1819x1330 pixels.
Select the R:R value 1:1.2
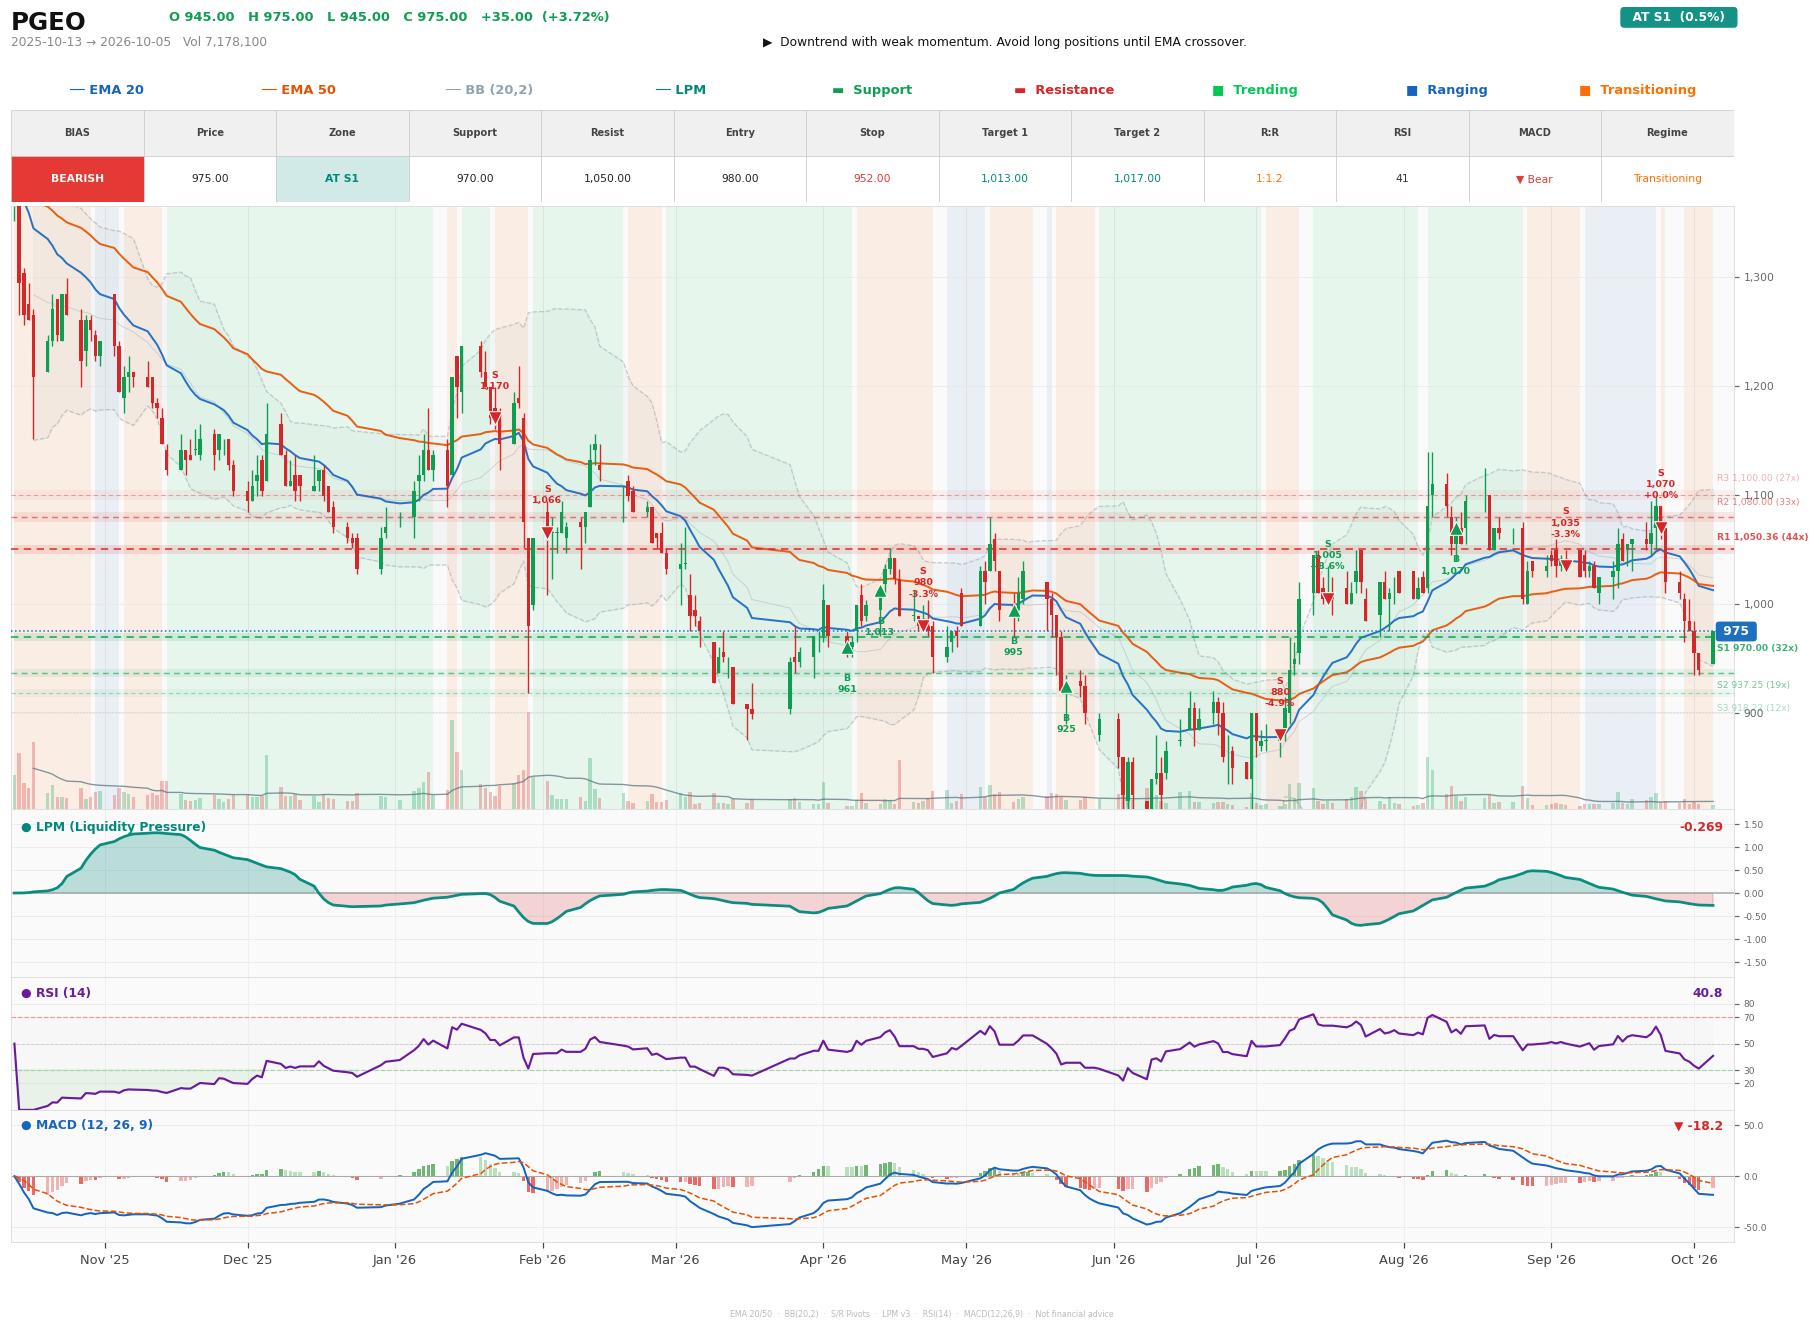[1269, 179]
